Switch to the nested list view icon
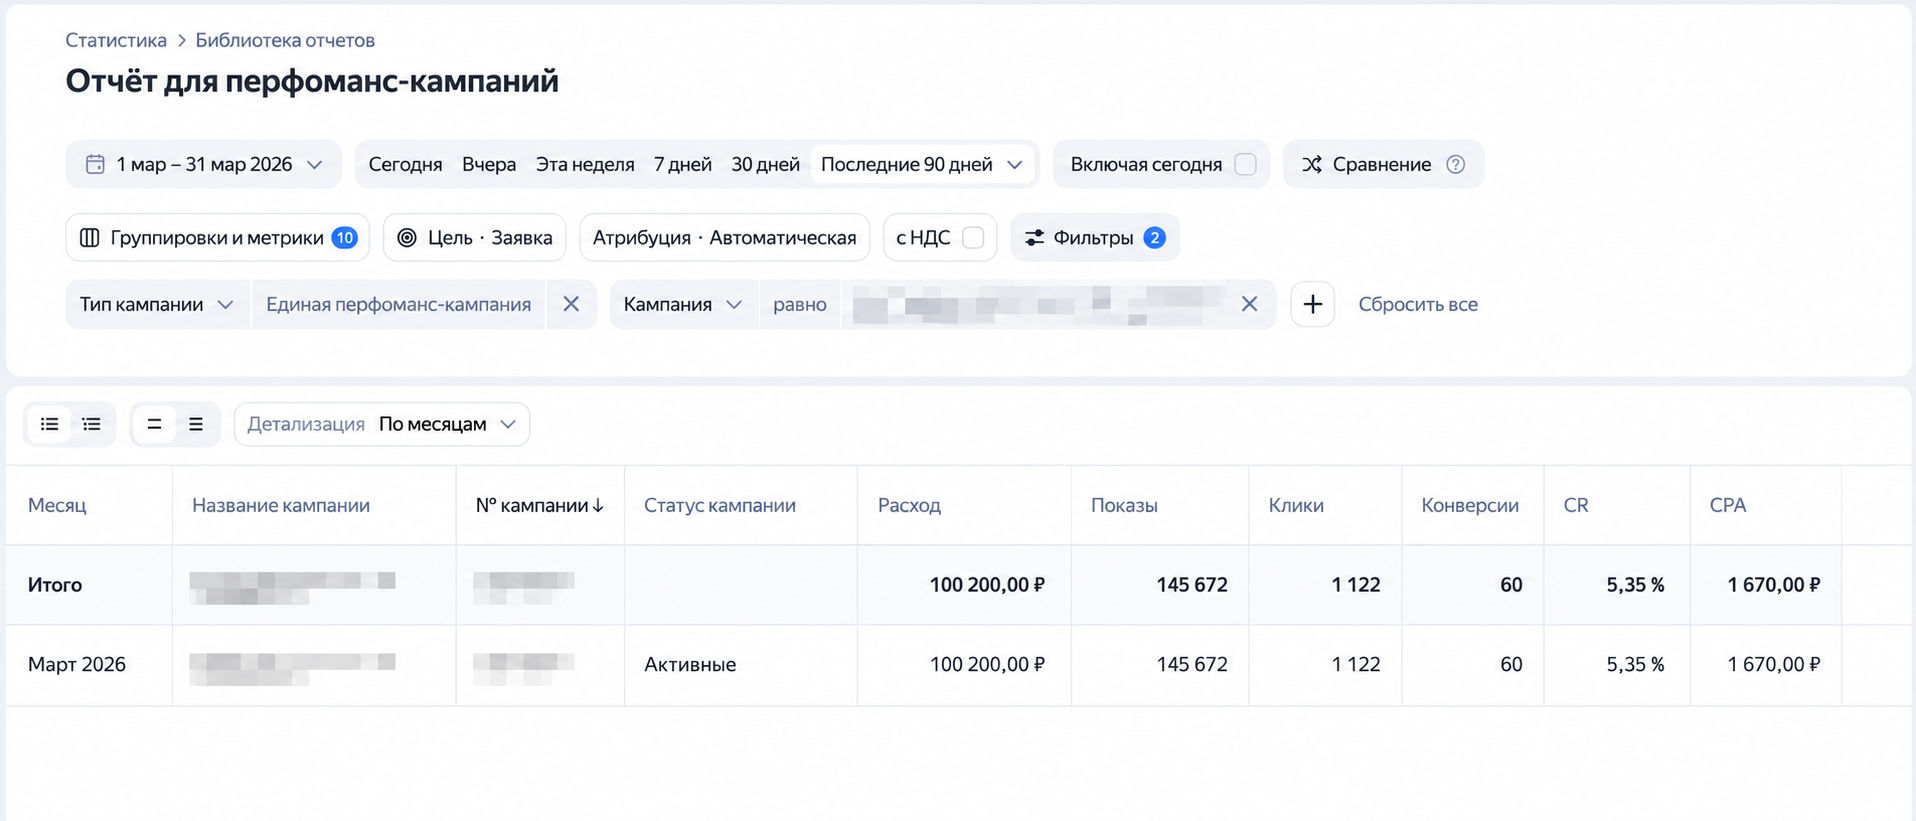This screenshot has height=821, width=1916. coord(91,424)
